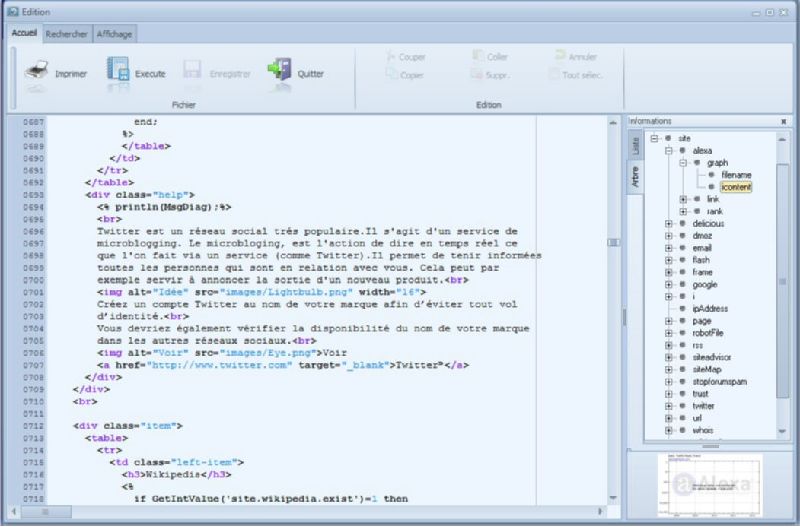Image resolution: width=800 pixels, height=527 pixels.
Task: Click the Imprimer printer icon
Action: [37, 71]
